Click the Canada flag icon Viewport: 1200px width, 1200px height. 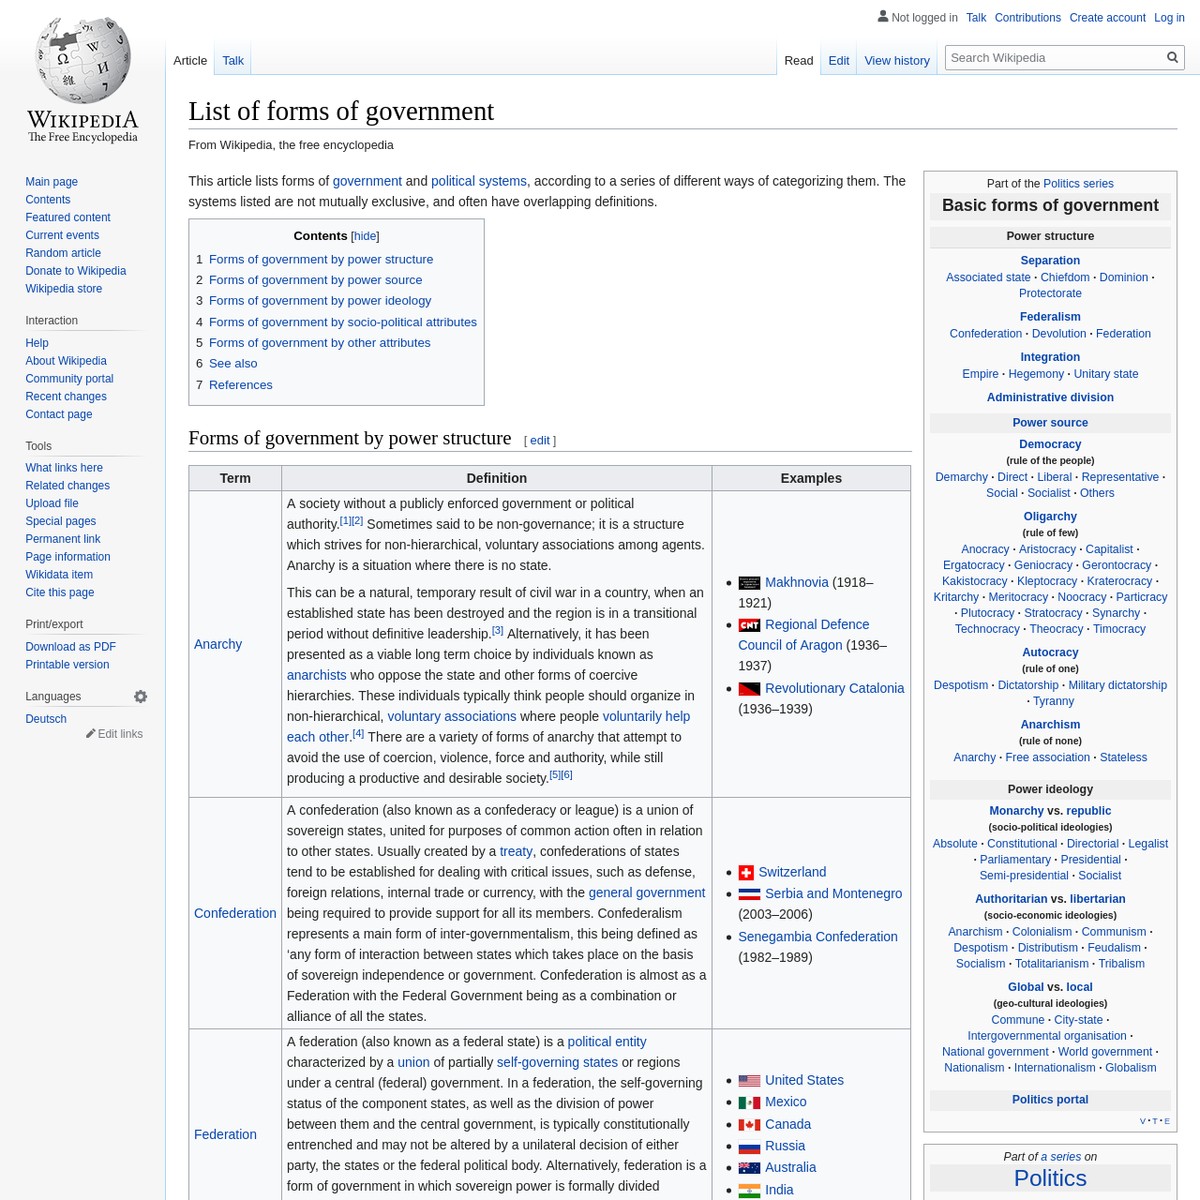(x=749, y=1125)
